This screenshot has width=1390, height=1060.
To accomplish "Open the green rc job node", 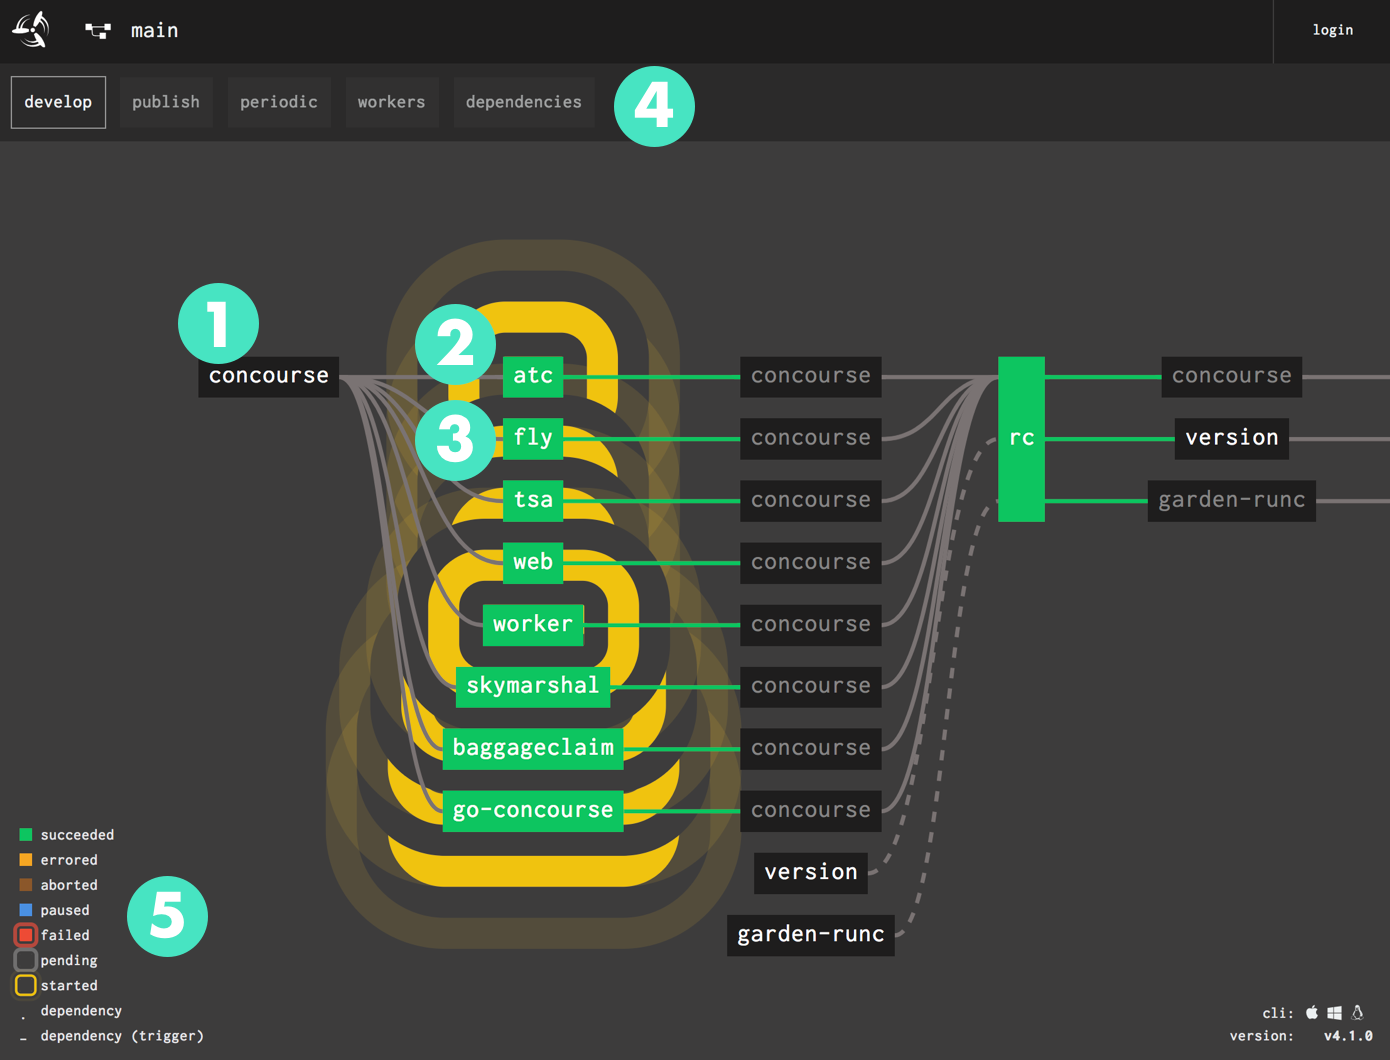I will point(1020,438).
